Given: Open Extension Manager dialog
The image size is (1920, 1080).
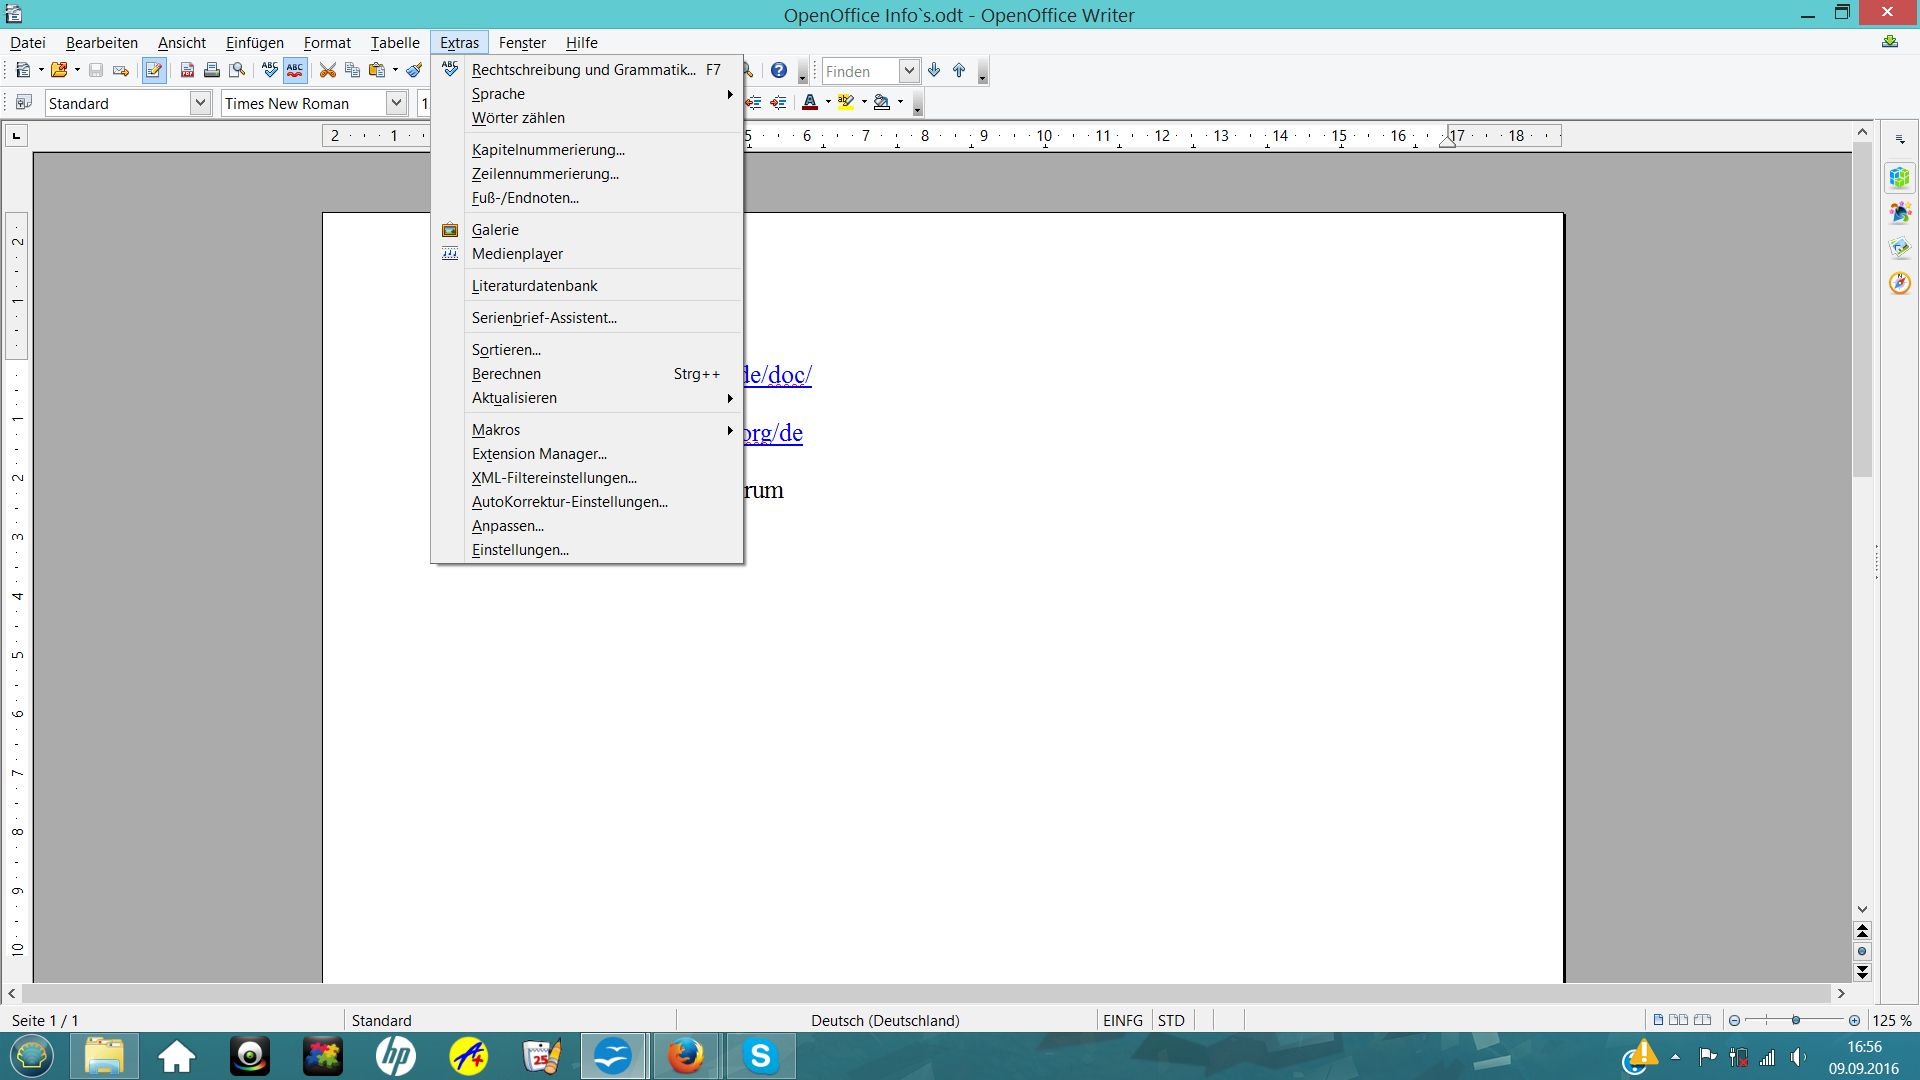Looking at the screenshot, I should tap(538, 454).
